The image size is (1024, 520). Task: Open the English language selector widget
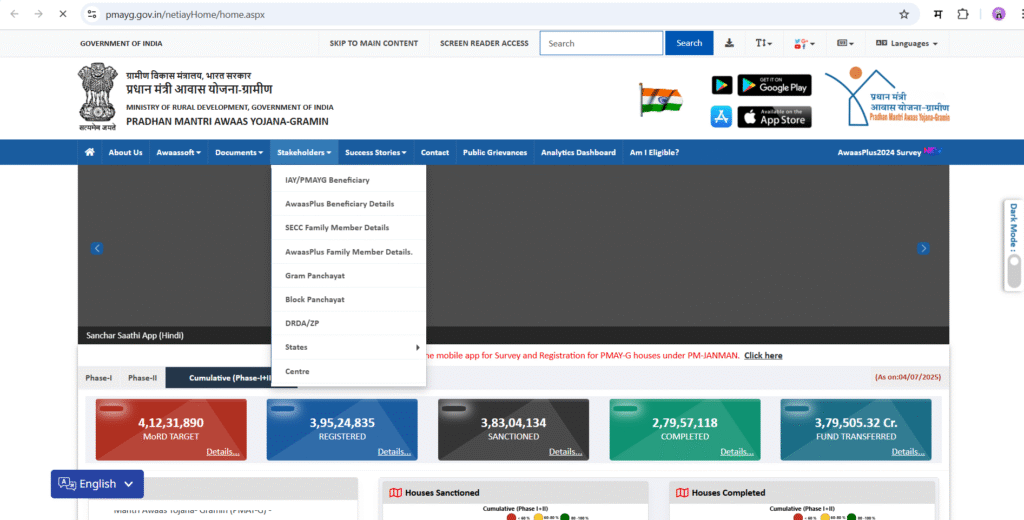pyautogui.click(x=97, y=484)
